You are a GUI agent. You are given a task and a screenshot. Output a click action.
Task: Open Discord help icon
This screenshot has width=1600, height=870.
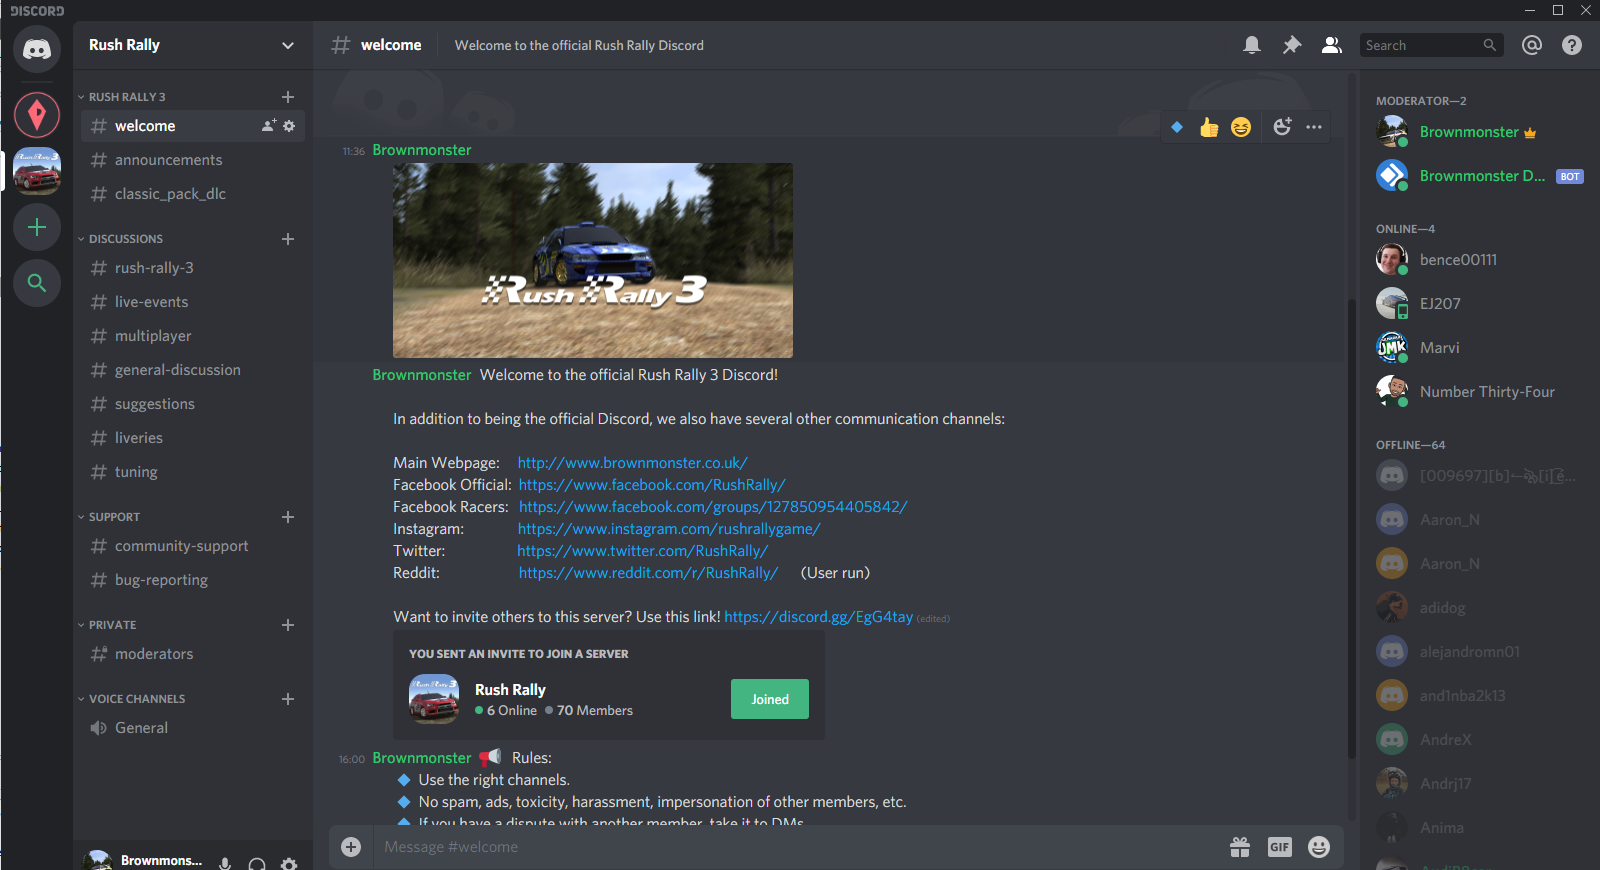[x=1572, y=45]
